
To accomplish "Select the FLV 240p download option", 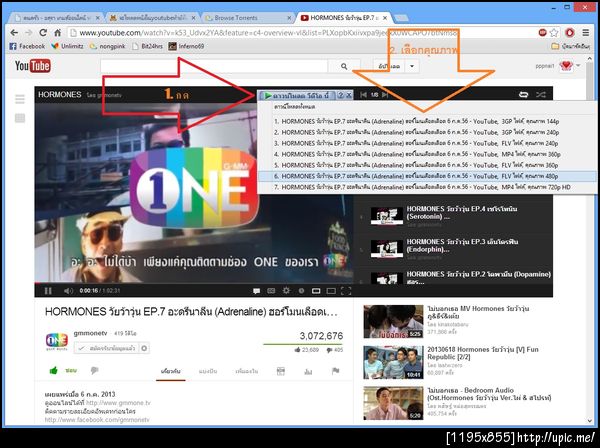I will [426, 143].
